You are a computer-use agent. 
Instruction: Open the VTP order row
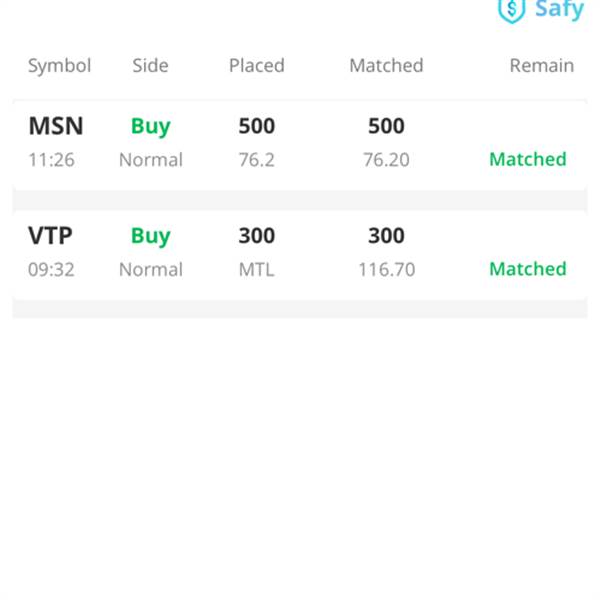300,255
